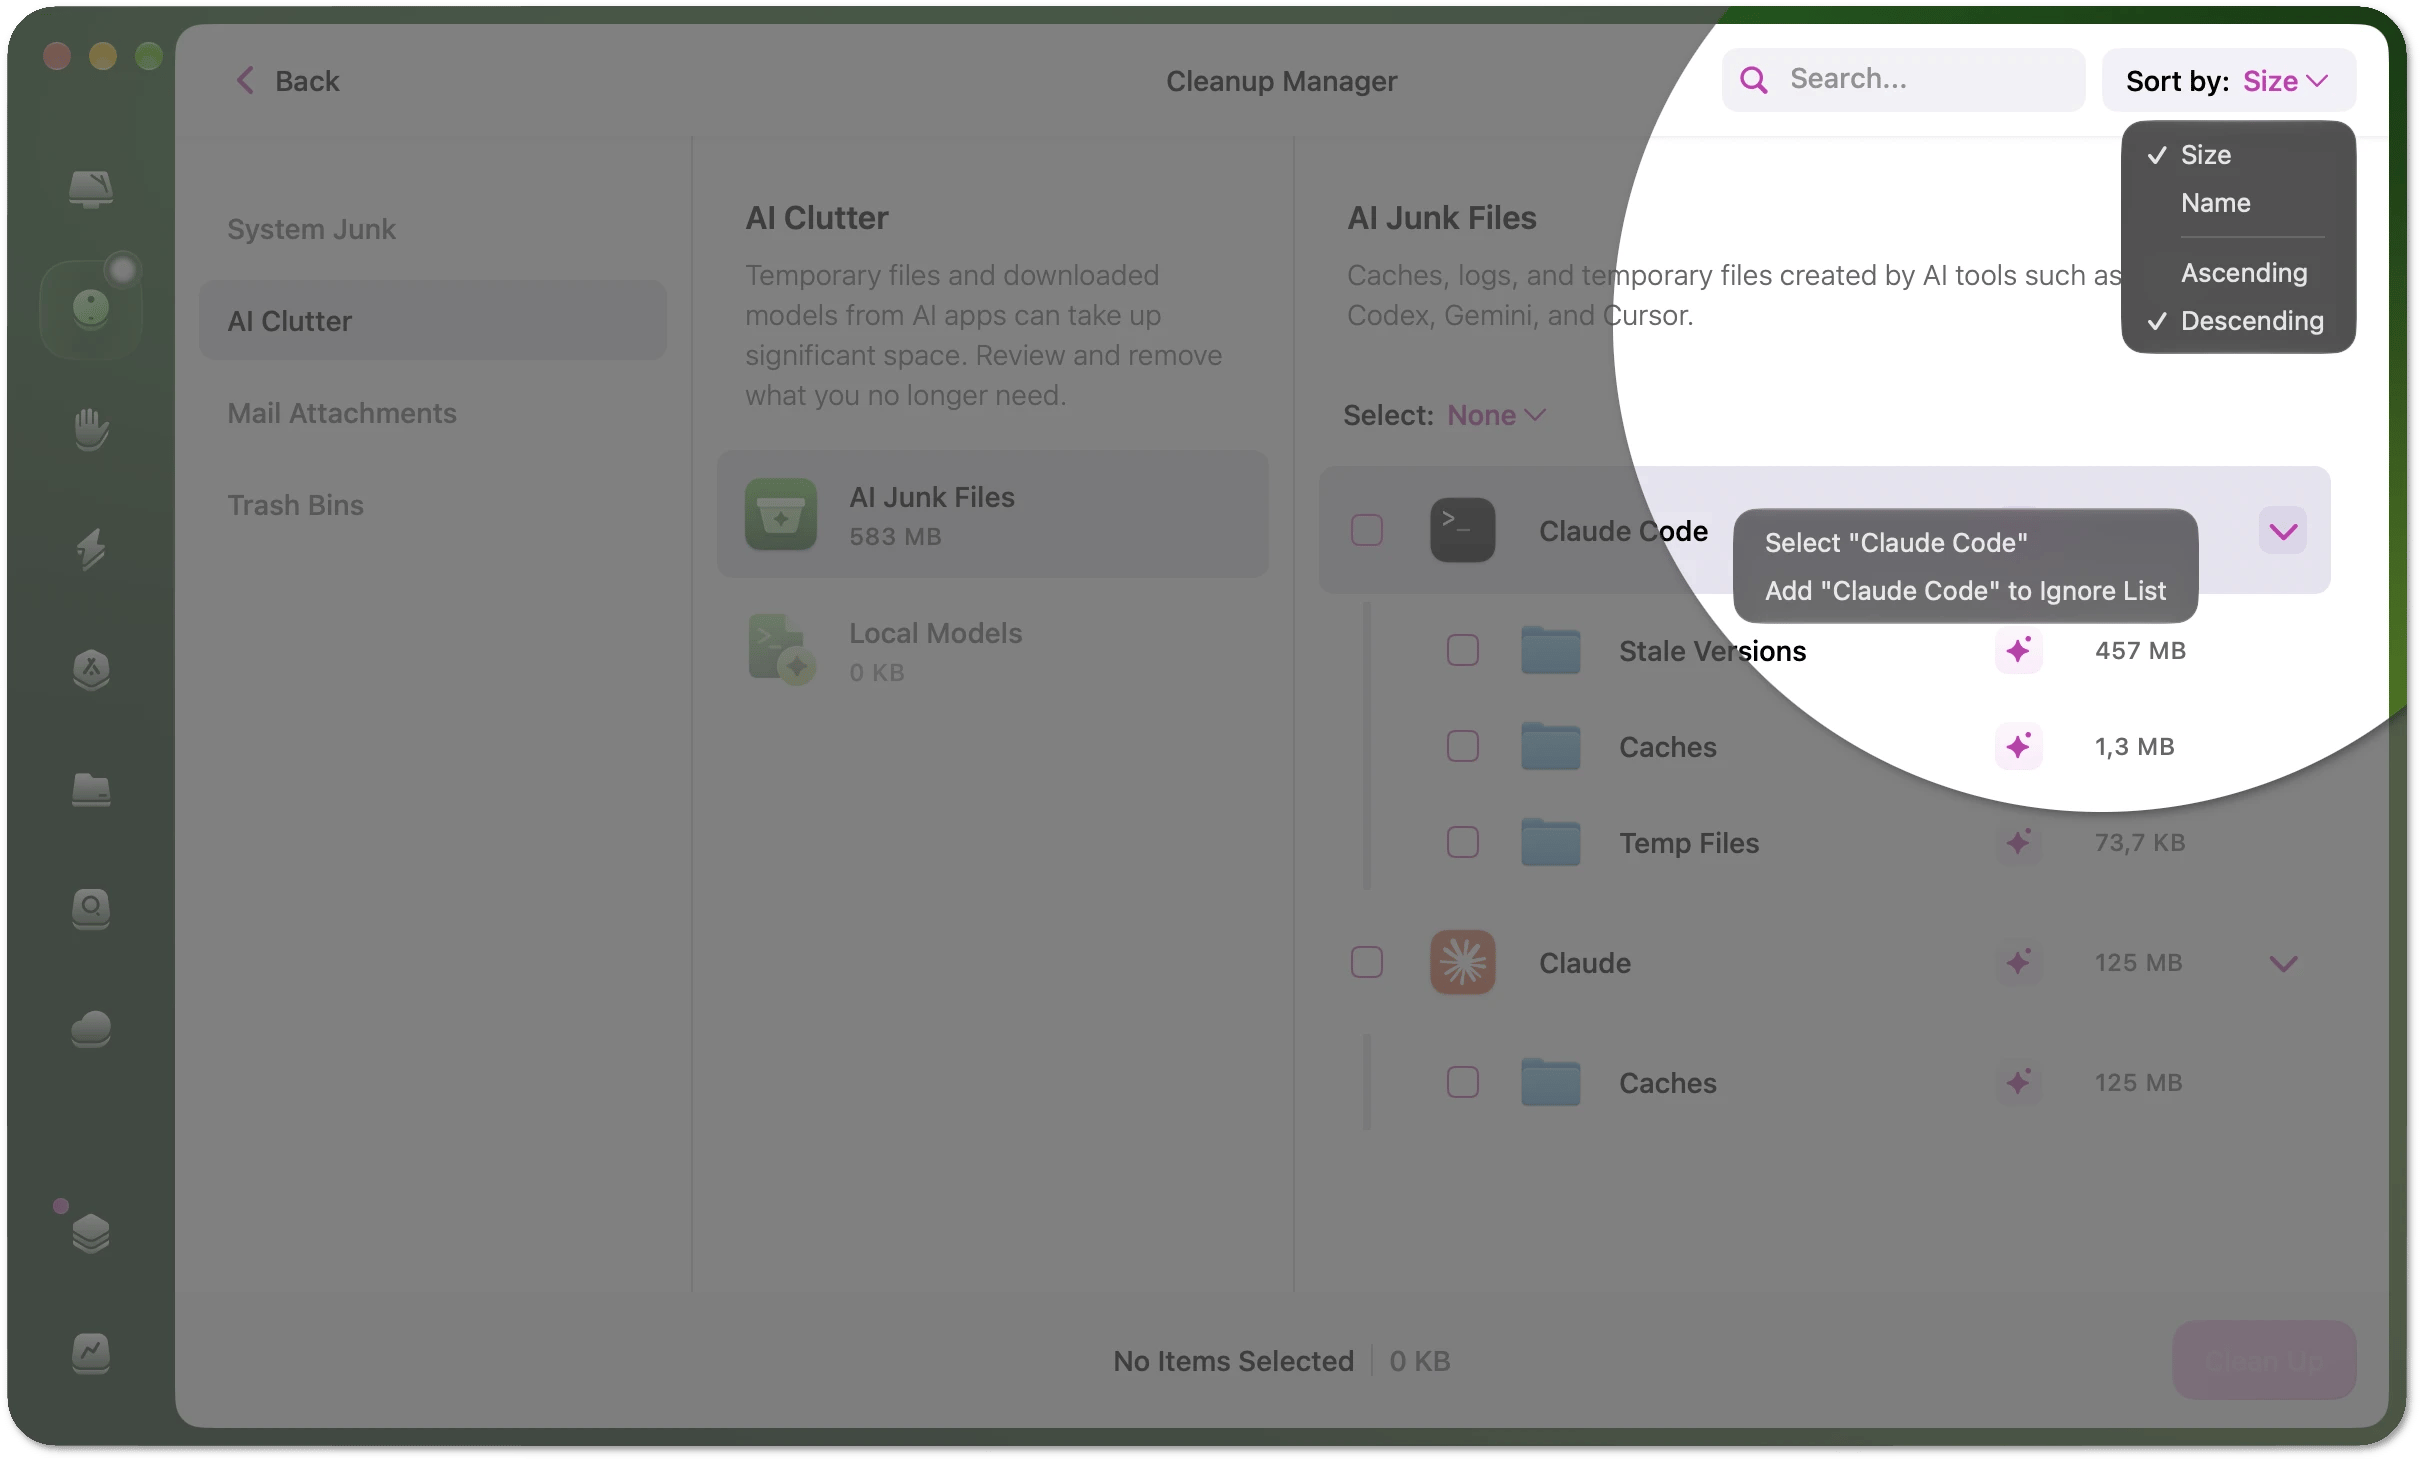Image resolution: width=2420 pixels, height=1460 pixels.
Task: Check the Claude app checkbox
Action: click(x=1366, y=962)
